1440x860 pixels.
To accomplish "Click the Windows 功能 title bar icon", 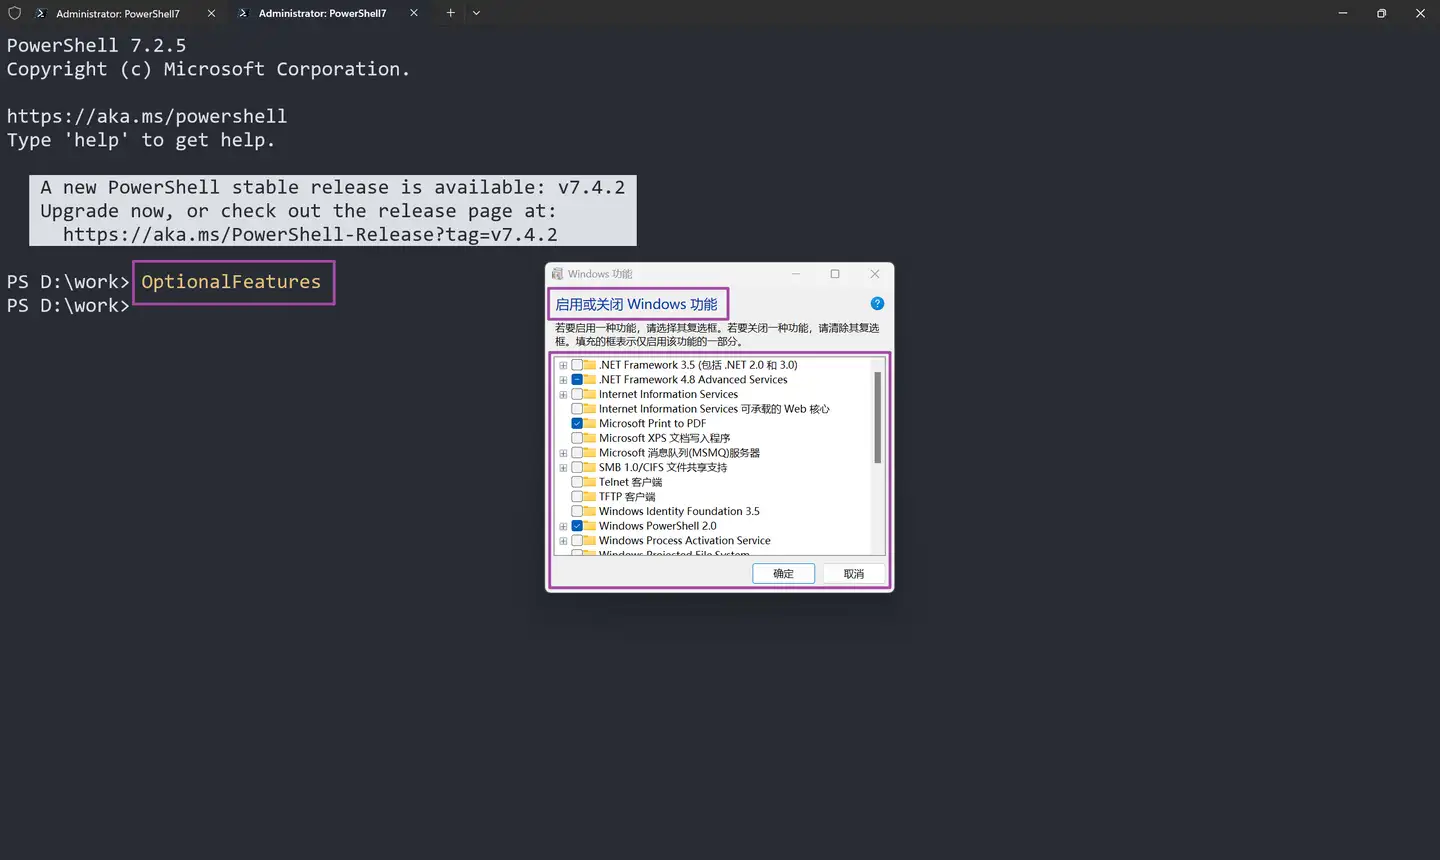I will point(558,274).
